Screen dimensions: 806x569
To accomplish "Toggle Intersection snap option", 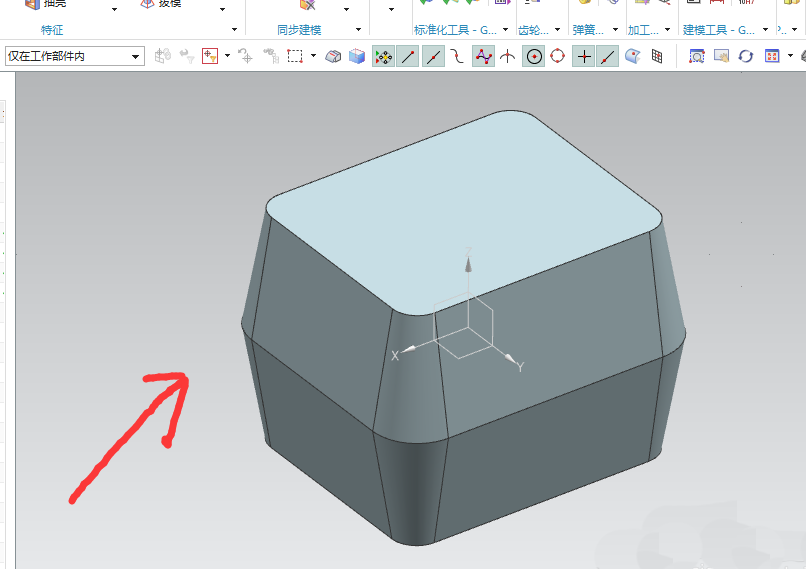I will (507, 56).
